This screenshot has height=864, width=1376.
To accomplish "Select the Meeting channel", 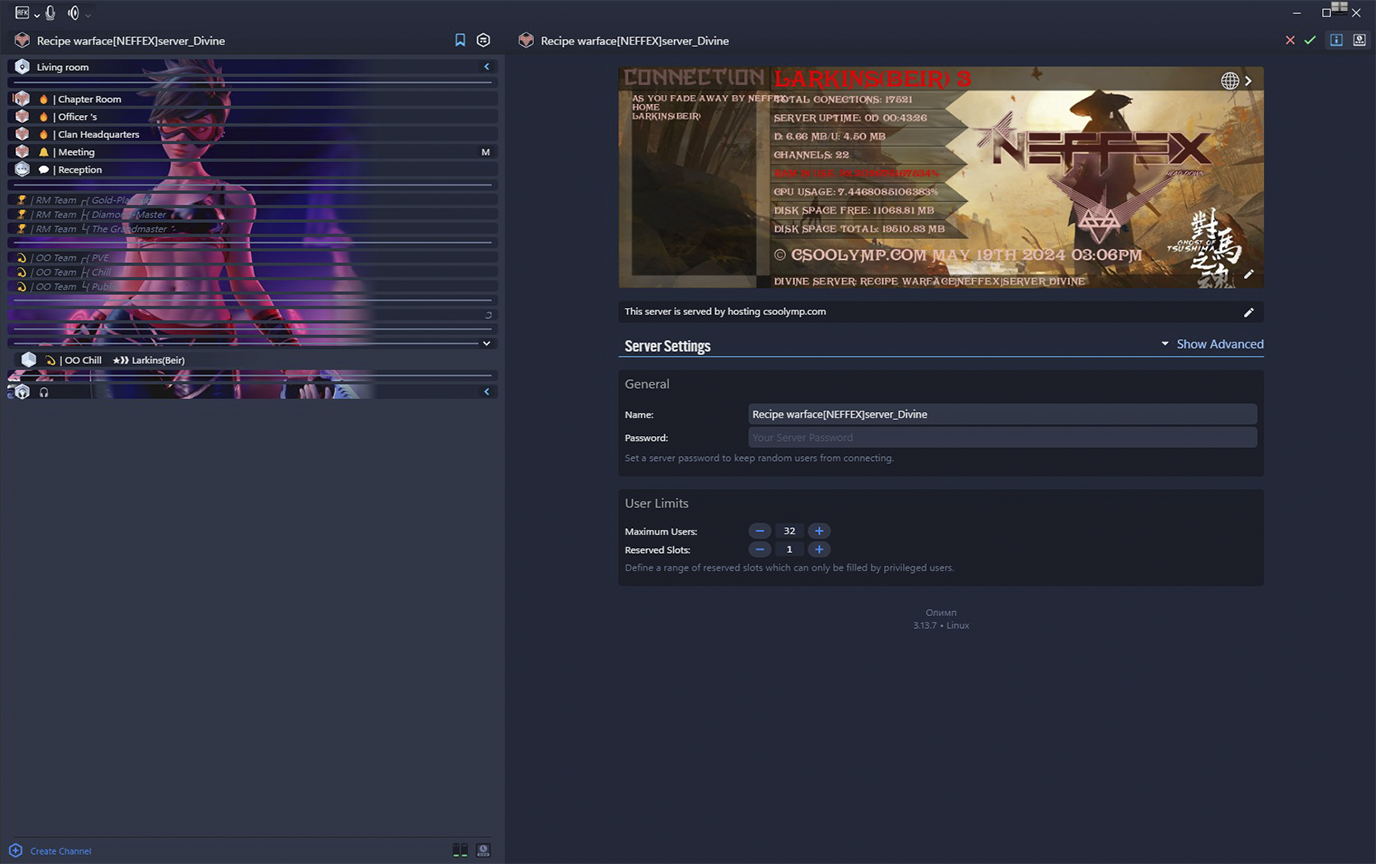I will [252, 152].
